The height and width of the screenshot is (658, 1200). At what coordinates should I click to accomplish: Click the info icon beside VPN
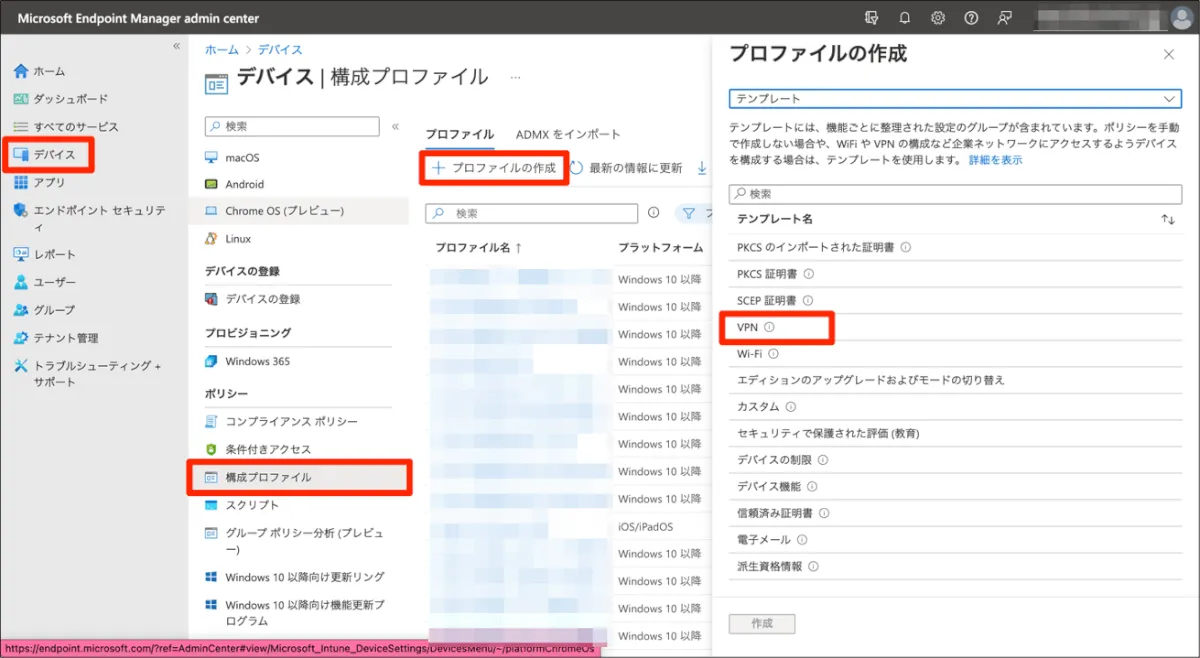[x=769, y=327]
